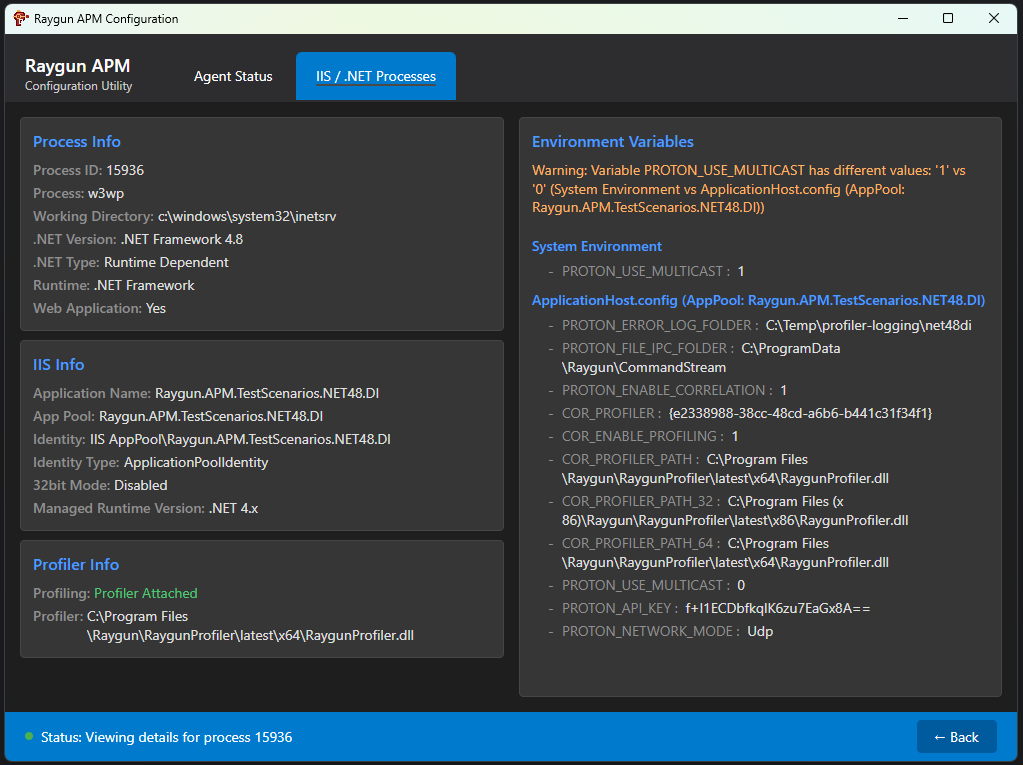Screen dimensions: 1023x765
Task: Switch to the Agent Status tab
Action: (x=233, y=76)
